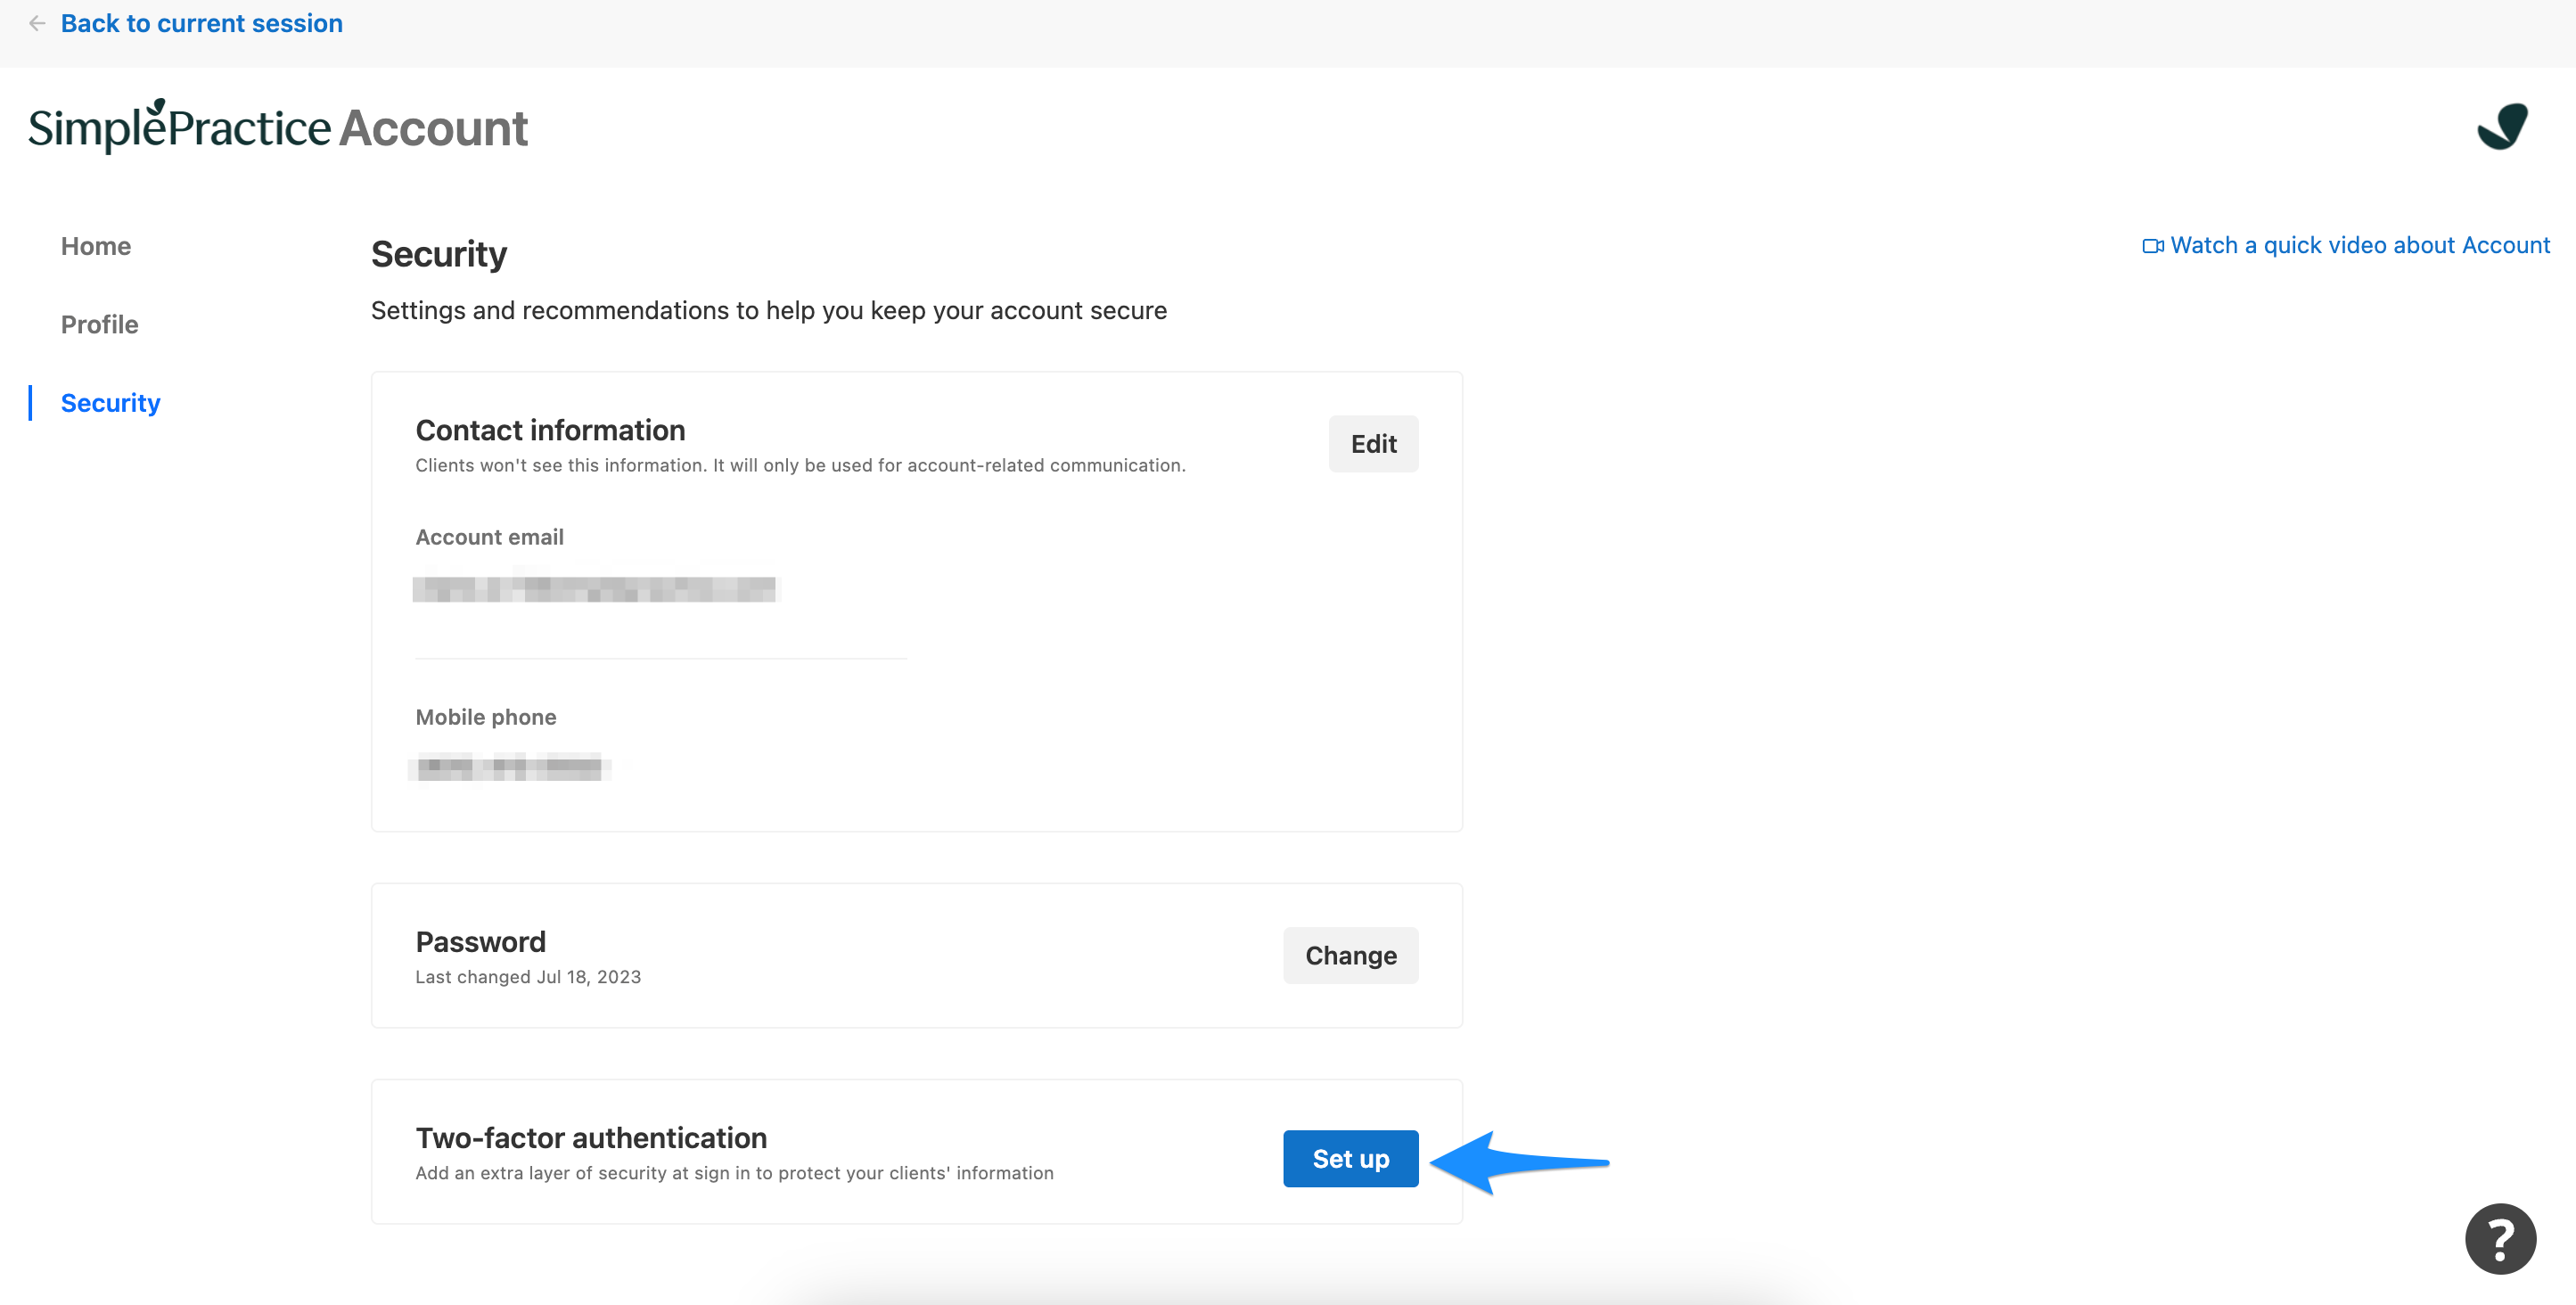
Task: Open the SimplePractice leaf avatar icon
Action: coord(2503,127)
